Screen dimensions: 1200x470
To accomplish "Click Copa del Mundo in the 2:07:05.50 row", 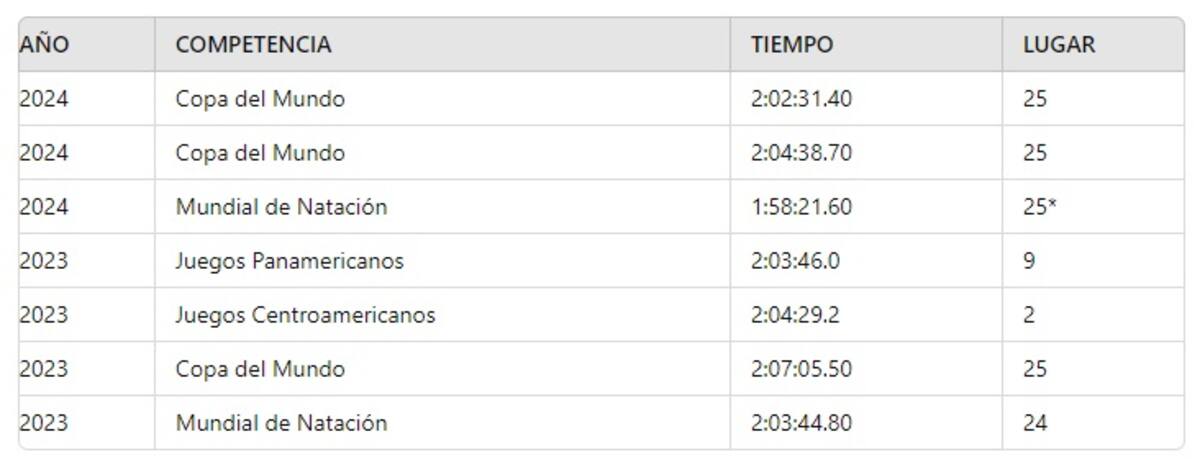I will click(x=260, y=369).
